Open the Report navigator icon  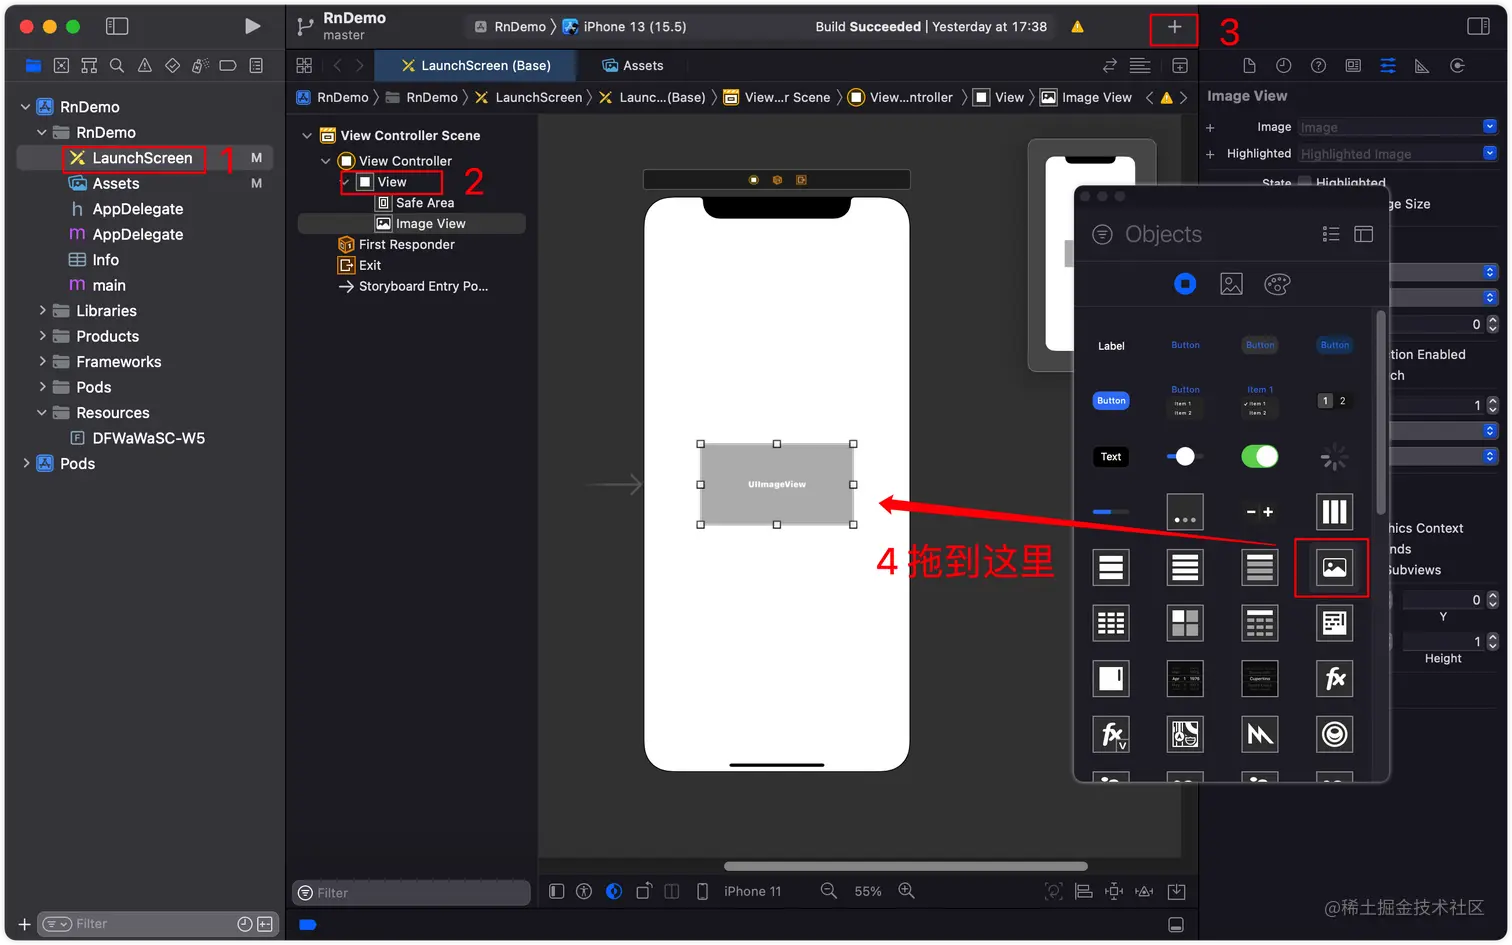[x=256, y=66]
